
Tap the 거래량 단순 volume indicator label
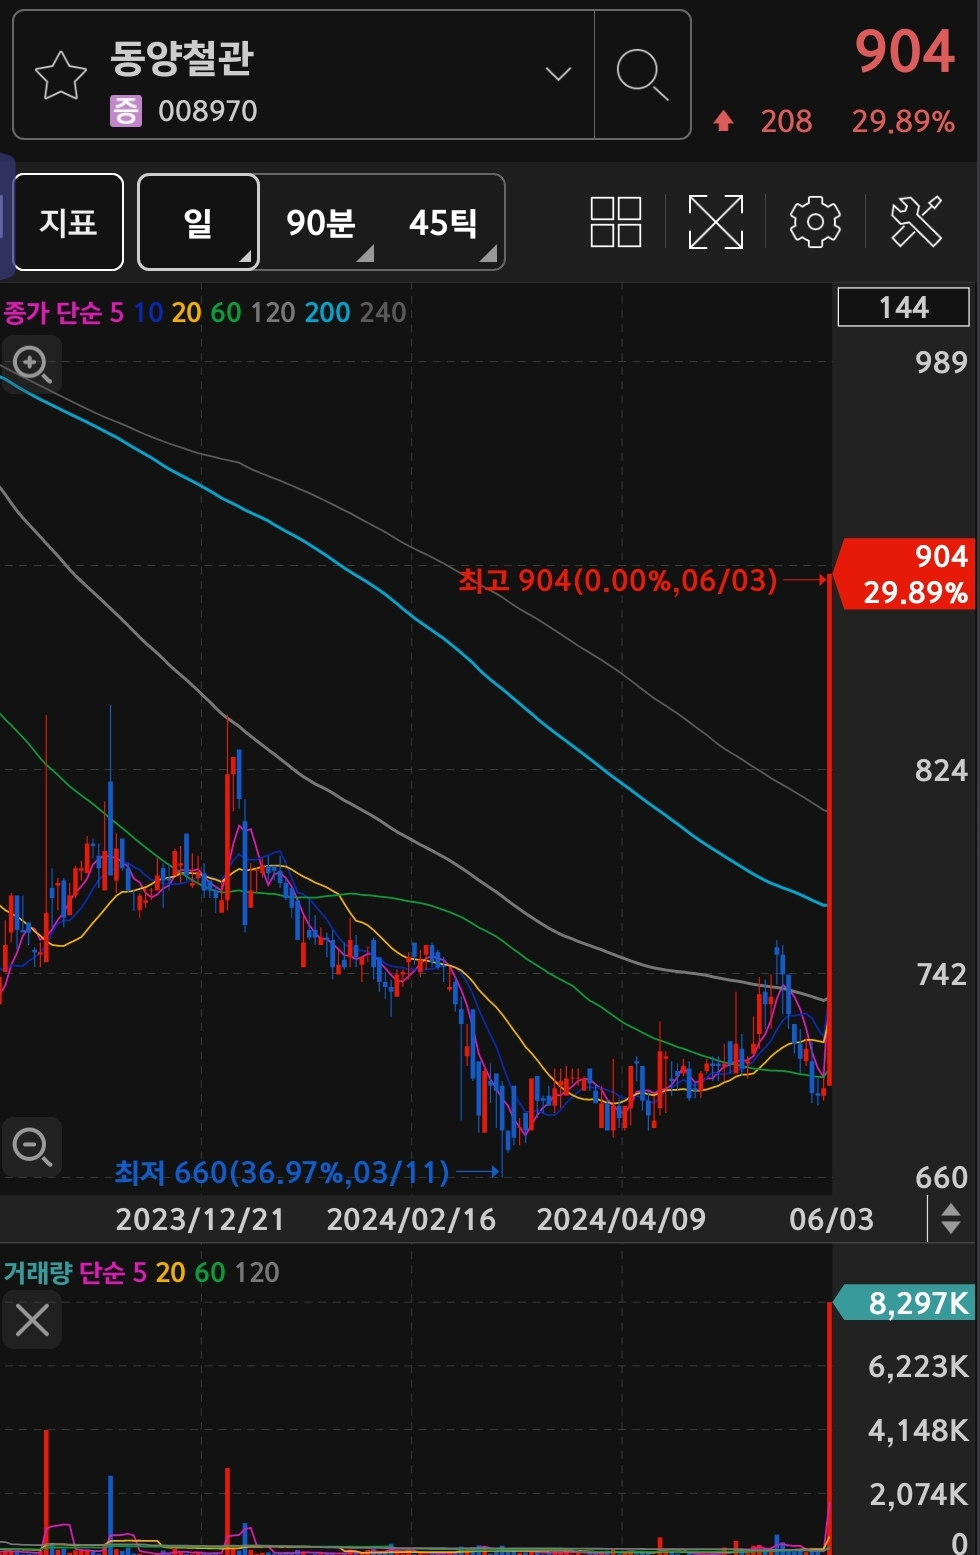tap(64, 1273)
